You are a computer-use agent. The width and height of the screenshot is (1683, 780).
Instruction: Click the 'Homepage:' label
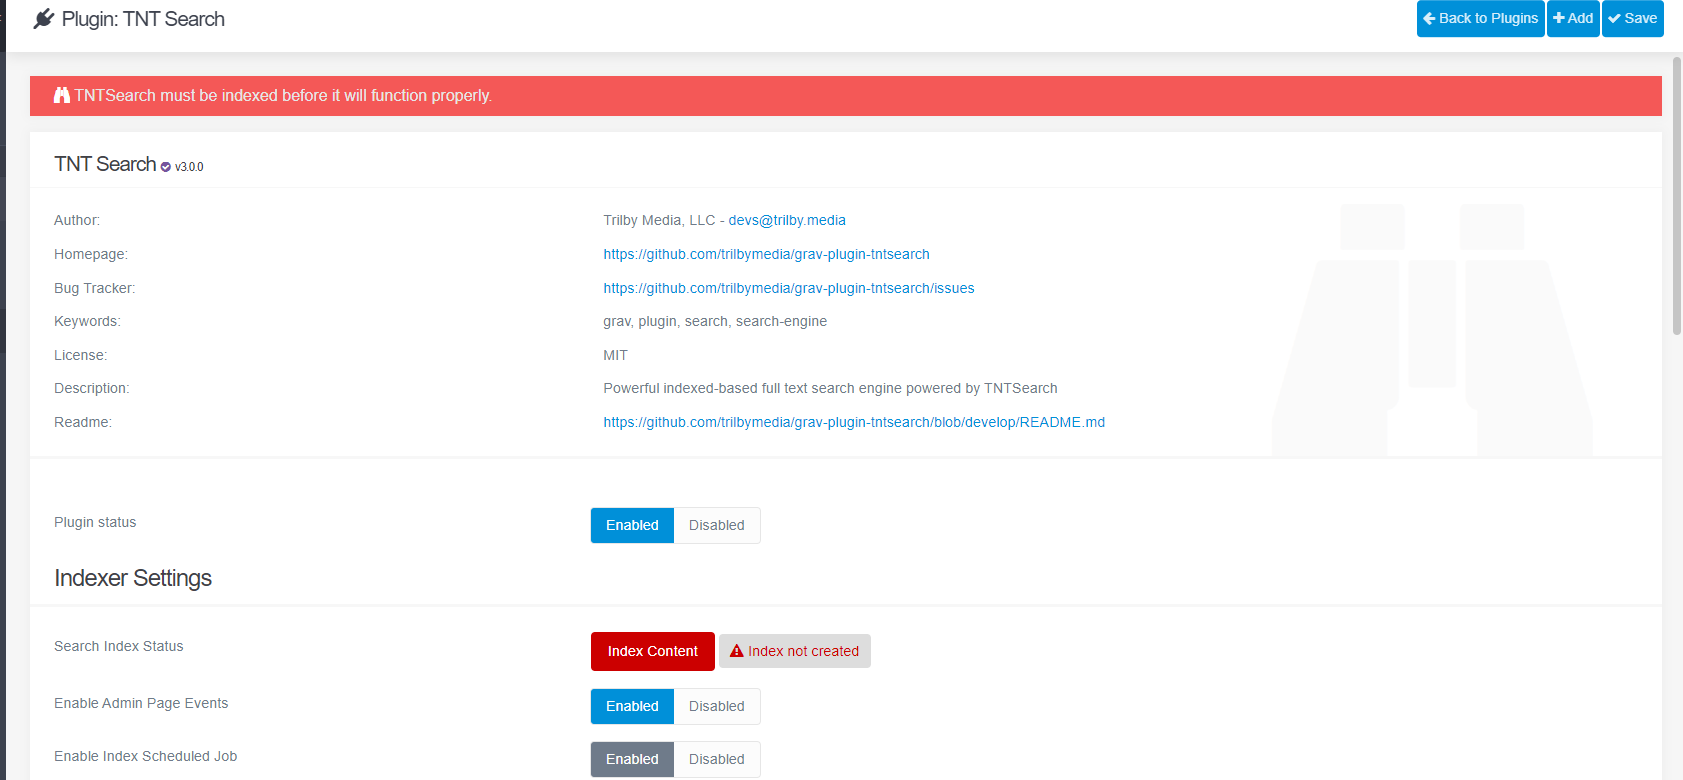click(91, 254)
